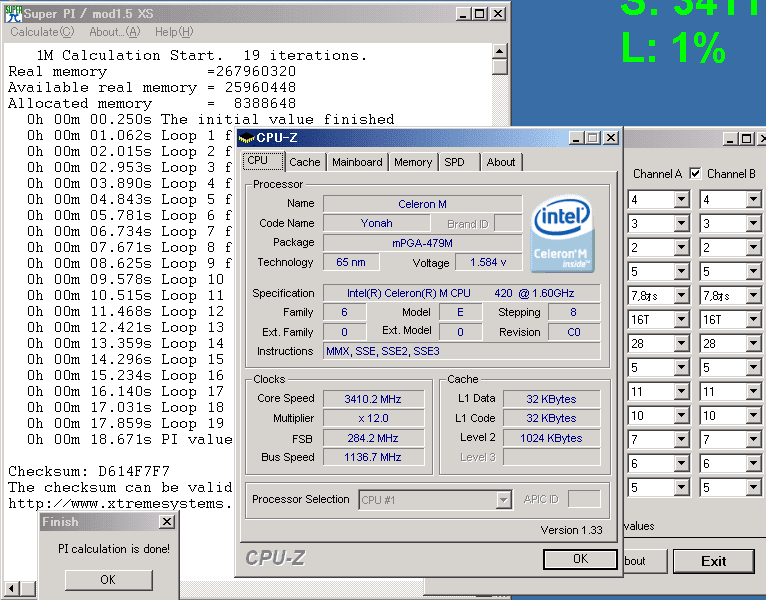Click the Super PI title bar icon

coord(13,14)
